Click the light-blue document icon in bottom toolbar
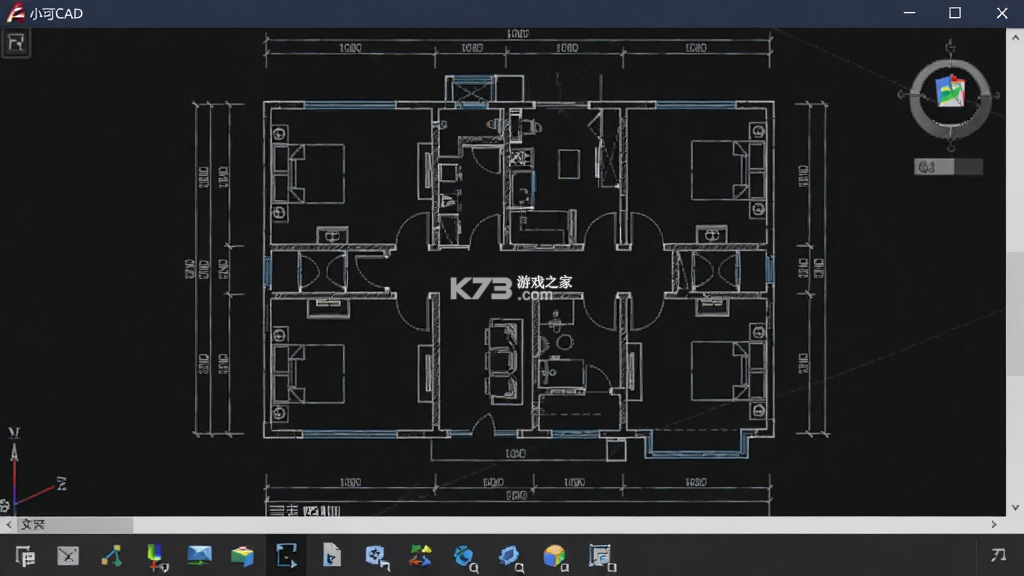The image size is (1024, 576). (331, 555)
